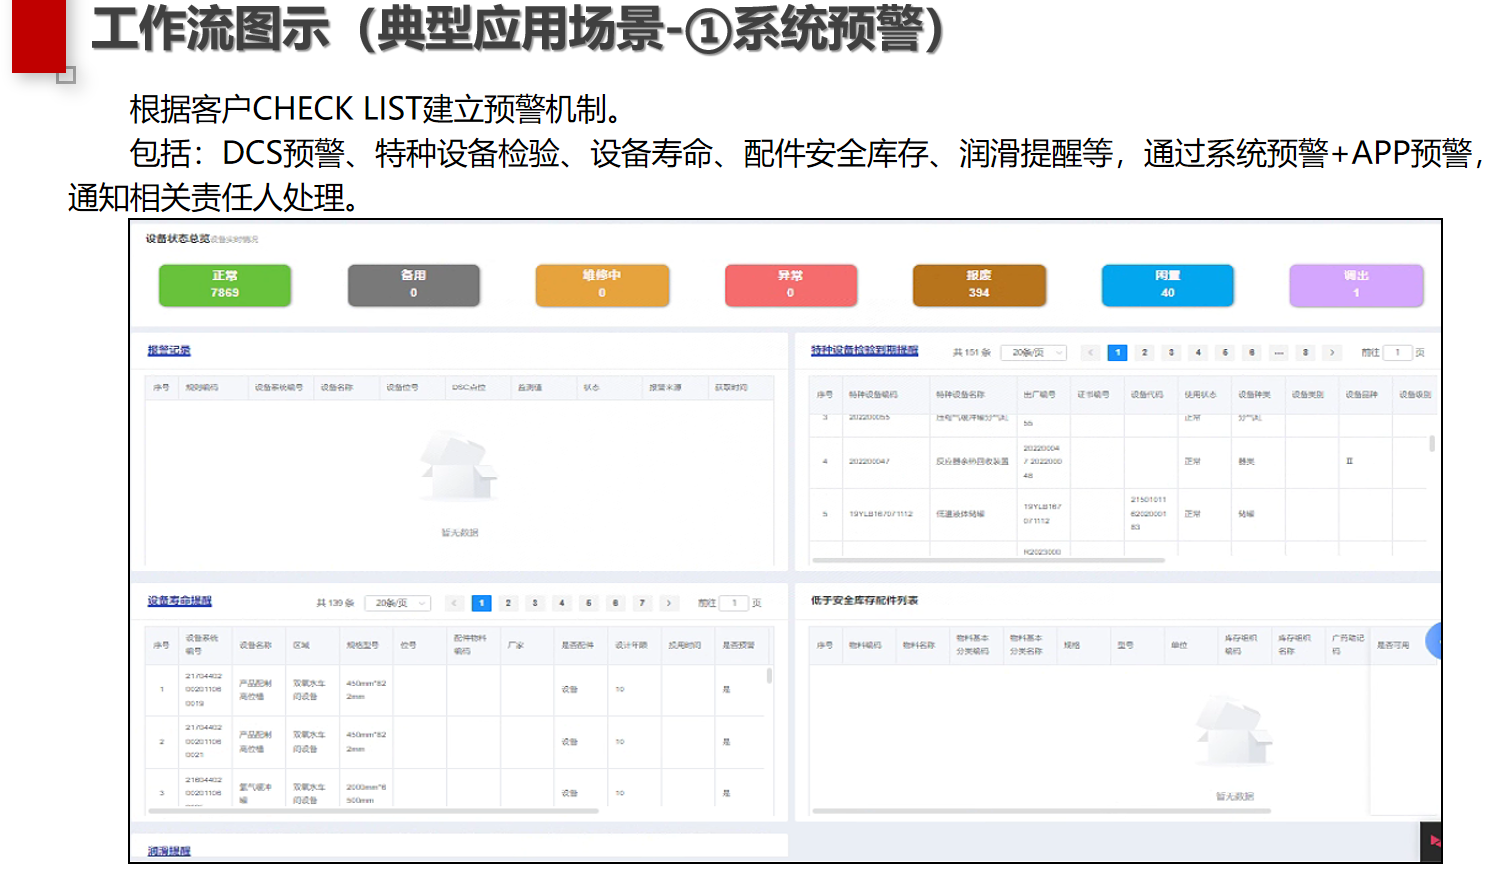Viewport: 1510px width, 883px height.
Task: Click the horizontal scrollbar under equipment life table
Action: tap(374, 811)
